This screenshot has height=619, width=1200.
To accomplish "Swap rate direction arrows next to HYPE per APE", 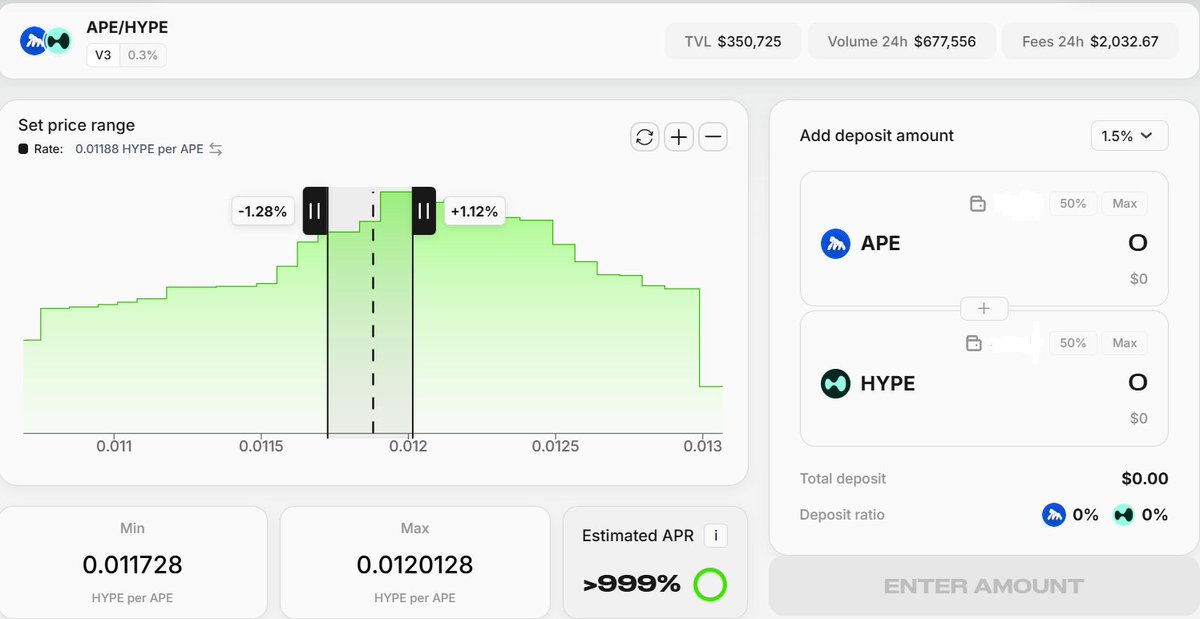I will [x=215, y=149].
